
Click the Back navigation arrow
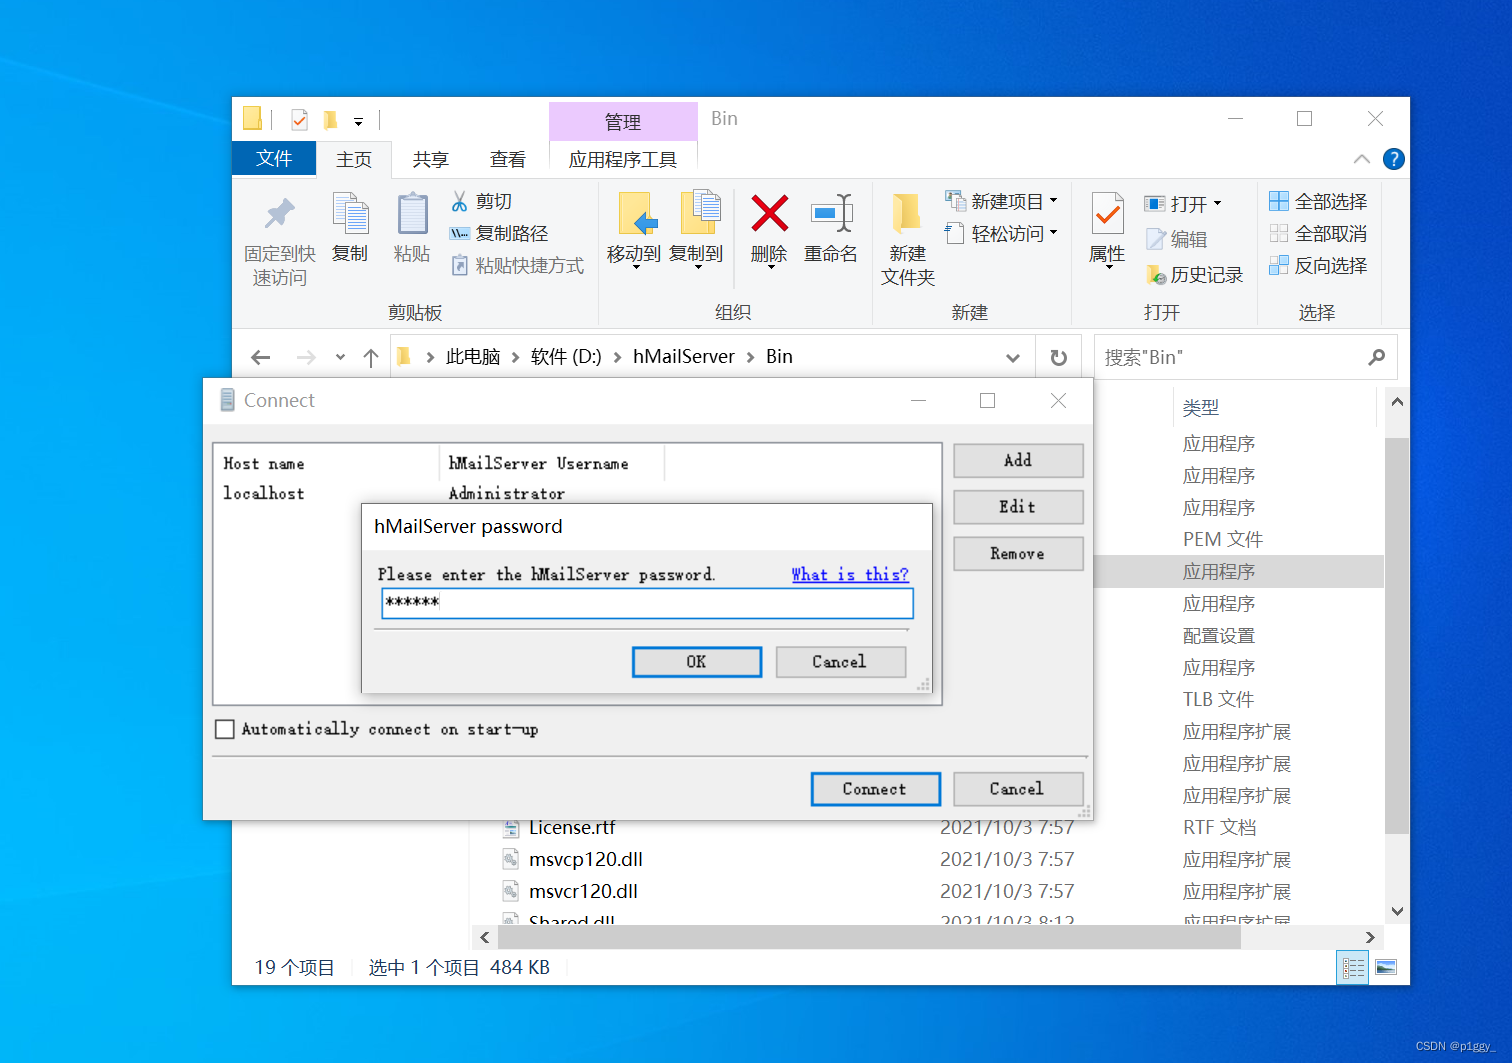(x=261, y=357)
